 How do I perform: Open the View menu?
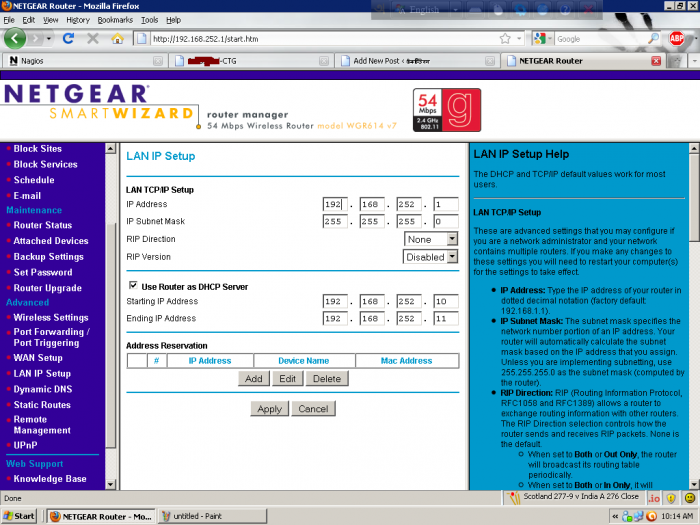pos(50,20)
